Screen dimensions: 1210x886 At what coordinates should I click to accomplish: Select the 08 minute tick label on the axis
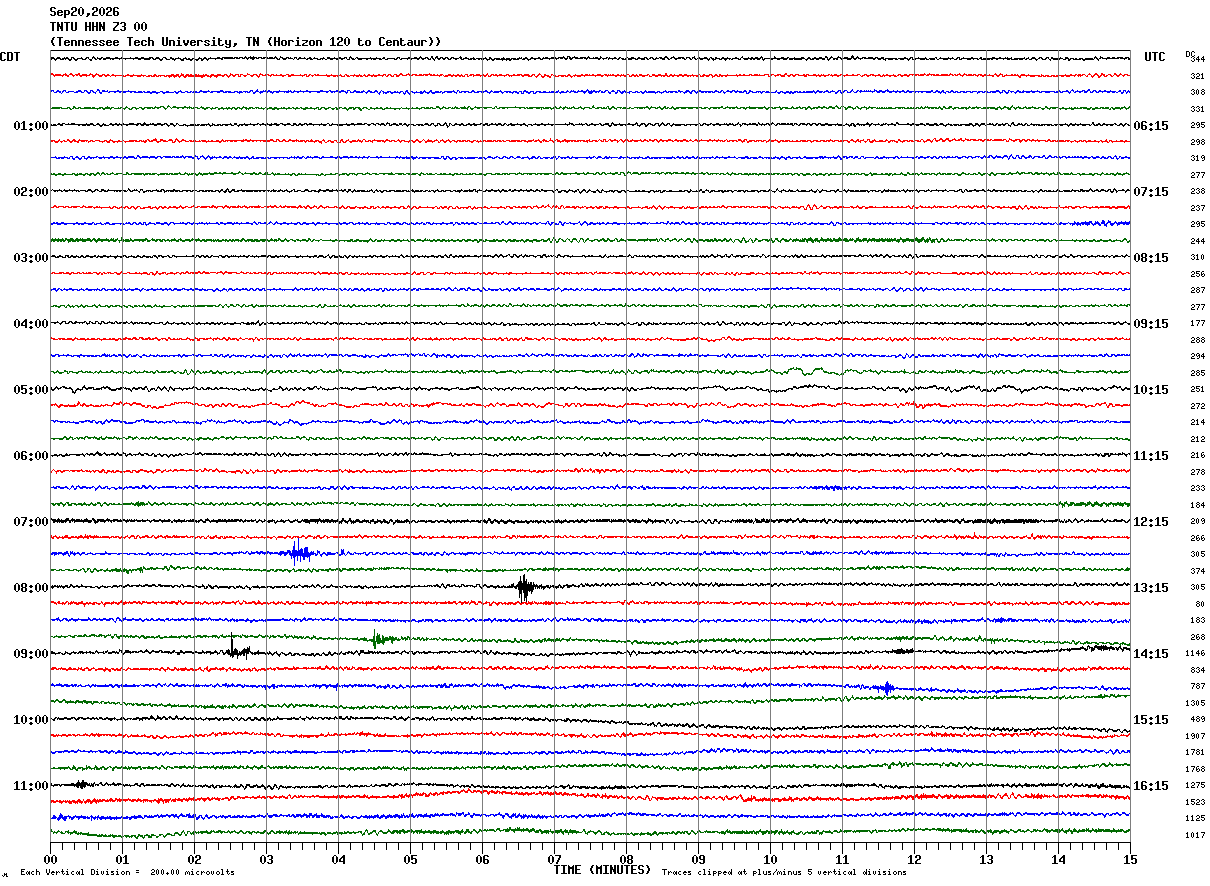point(626,860)
